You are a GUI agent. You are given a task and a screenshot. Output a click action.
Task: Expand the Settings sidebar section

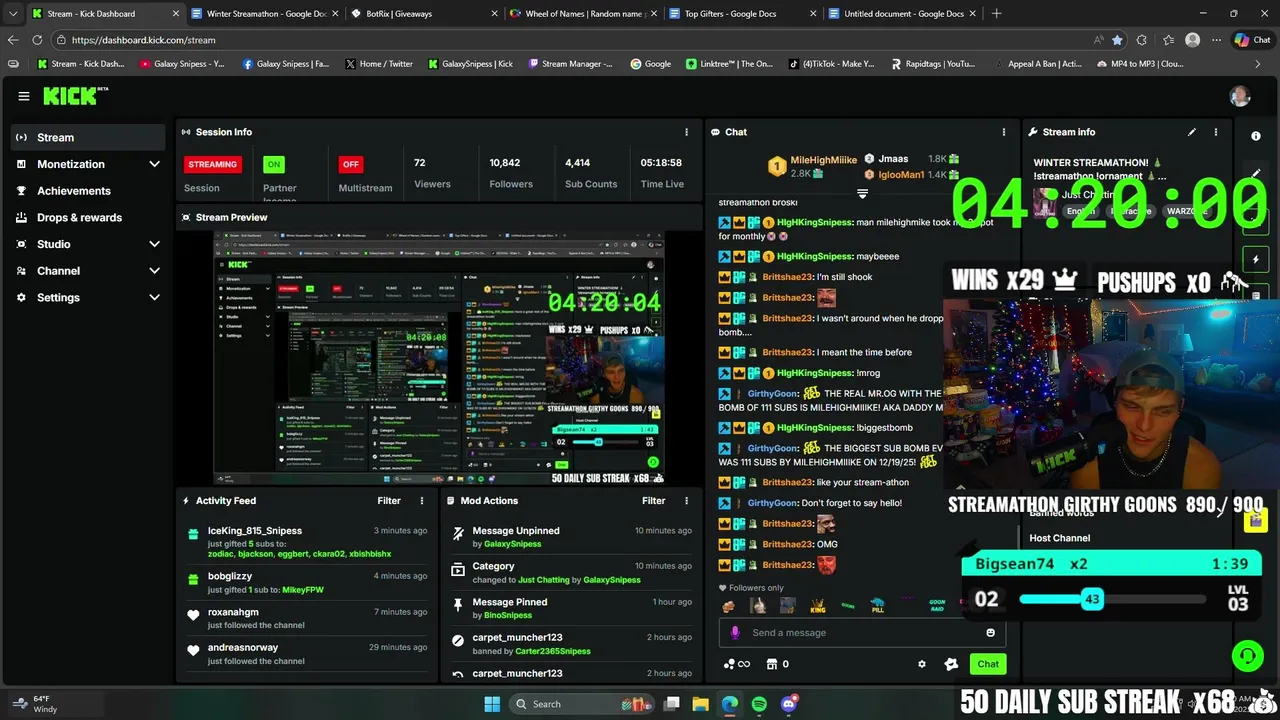tap(154, 297)
